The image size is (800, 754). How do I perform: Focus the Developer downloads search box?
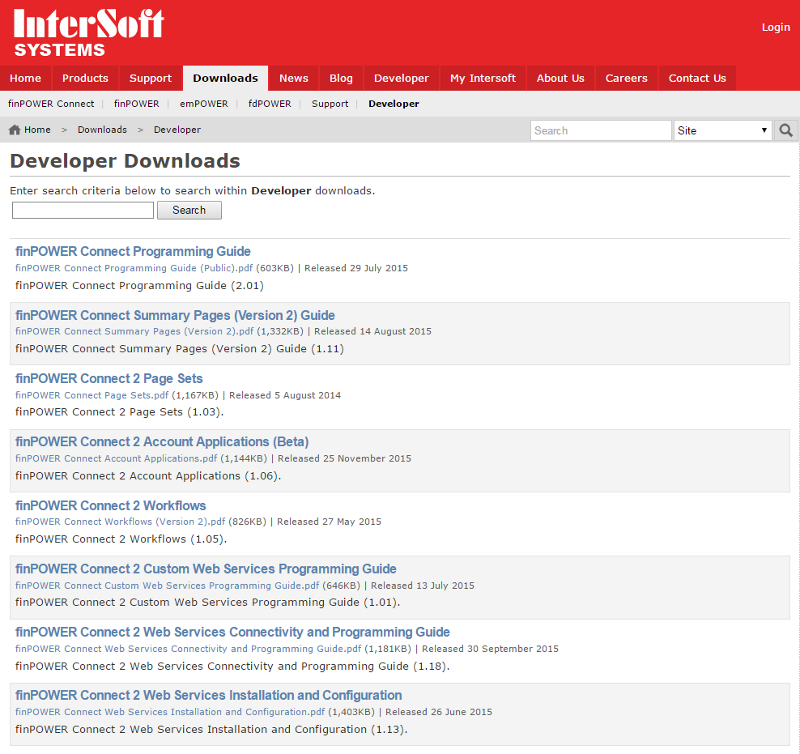[x=83, y=211]
